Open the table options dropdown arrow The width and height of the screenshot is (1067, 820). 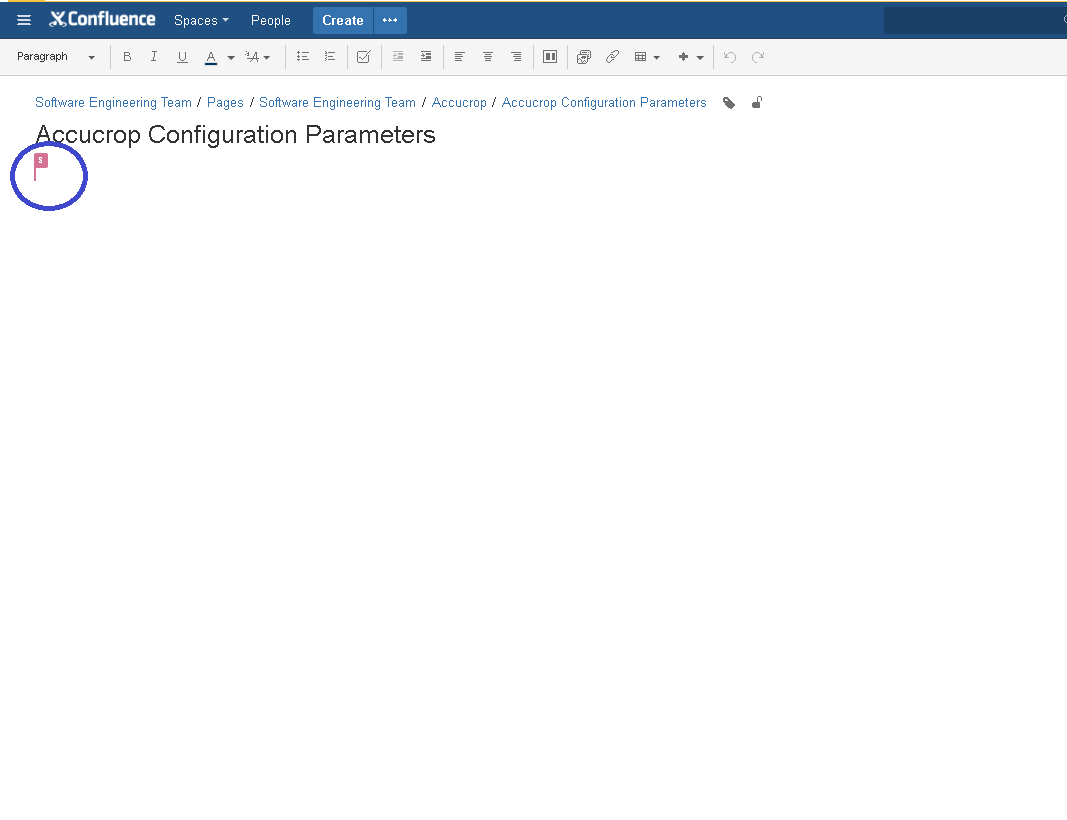click(657, 57)
